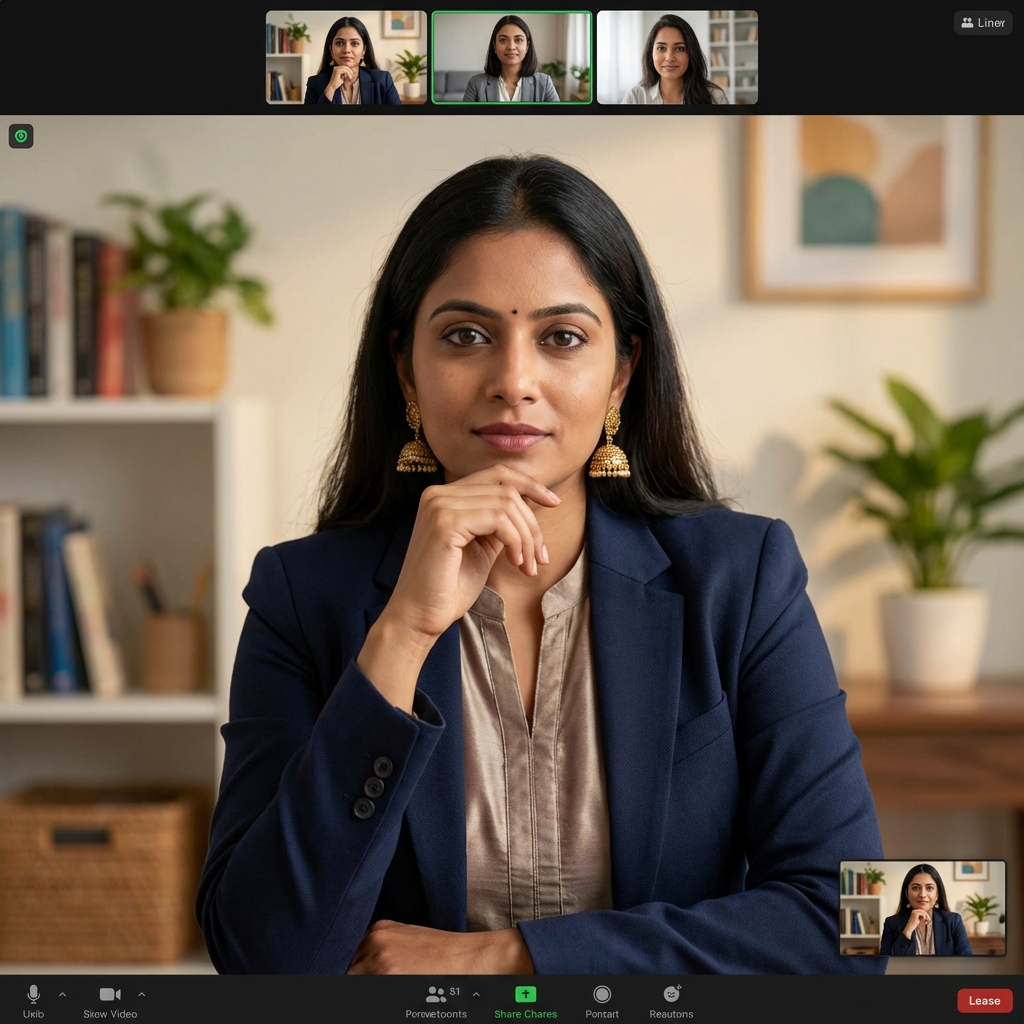The width and height of the screenshot is (1024, 1024).
Task: Expand the video options chevron
Action: [x=141, y=994]
